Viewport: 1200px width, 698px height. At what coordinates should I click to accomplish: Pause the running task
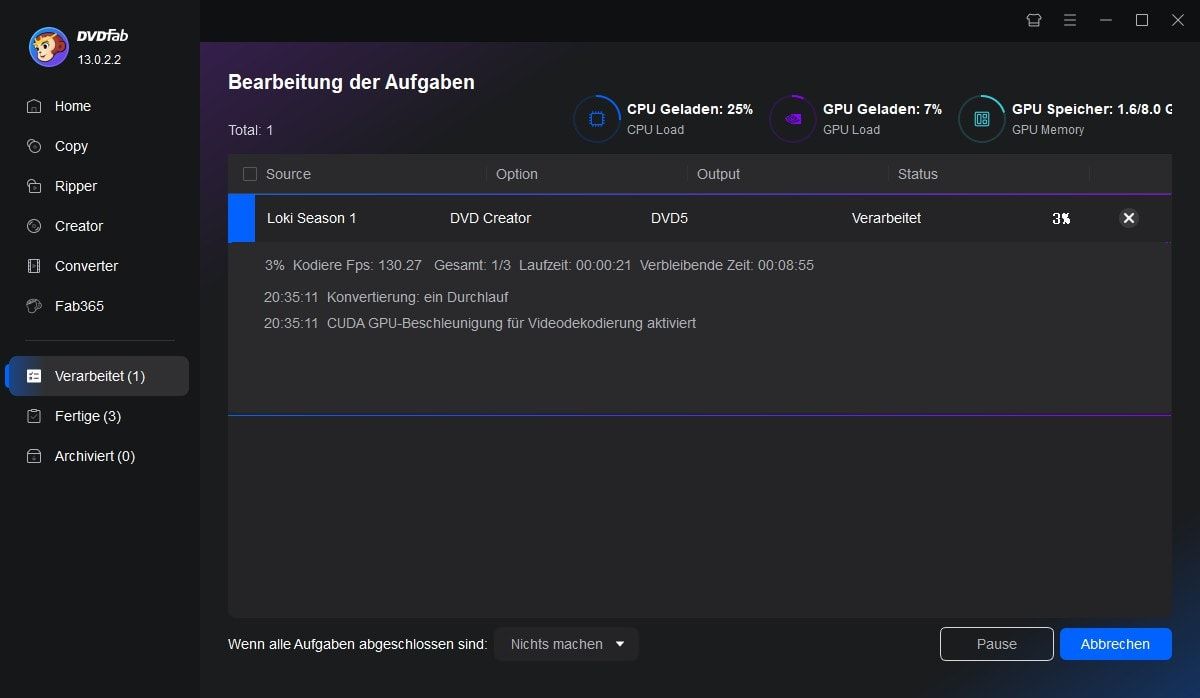pos(996,644)
